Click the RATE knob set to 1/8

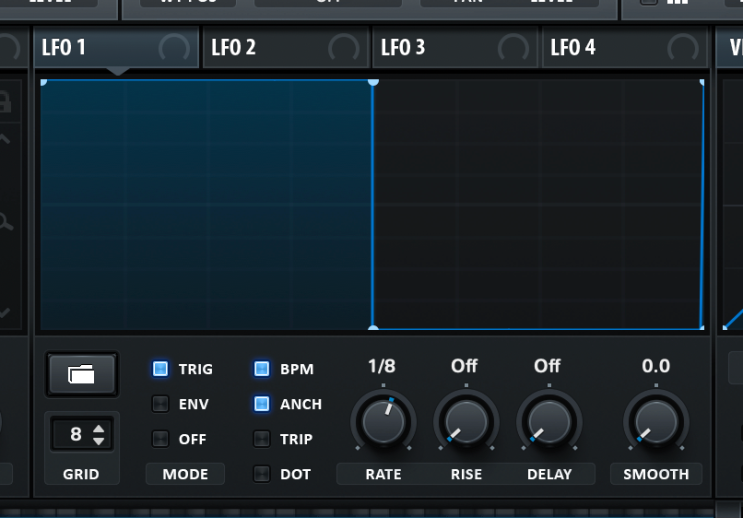pyautogui.click(x=383, y=422)
